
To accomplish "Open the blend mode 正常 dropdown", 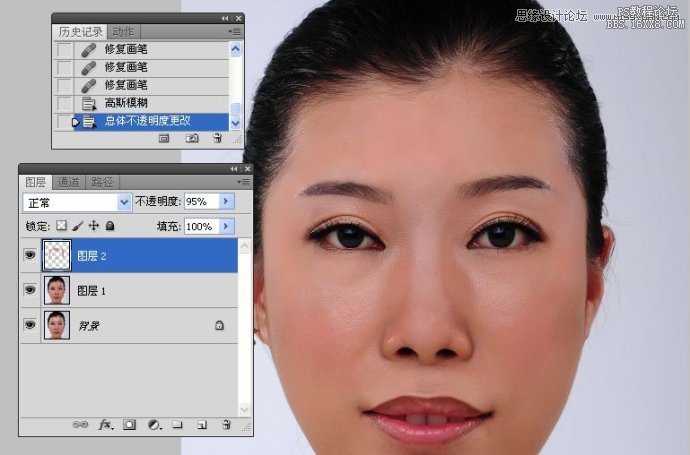I will point(125,202).
